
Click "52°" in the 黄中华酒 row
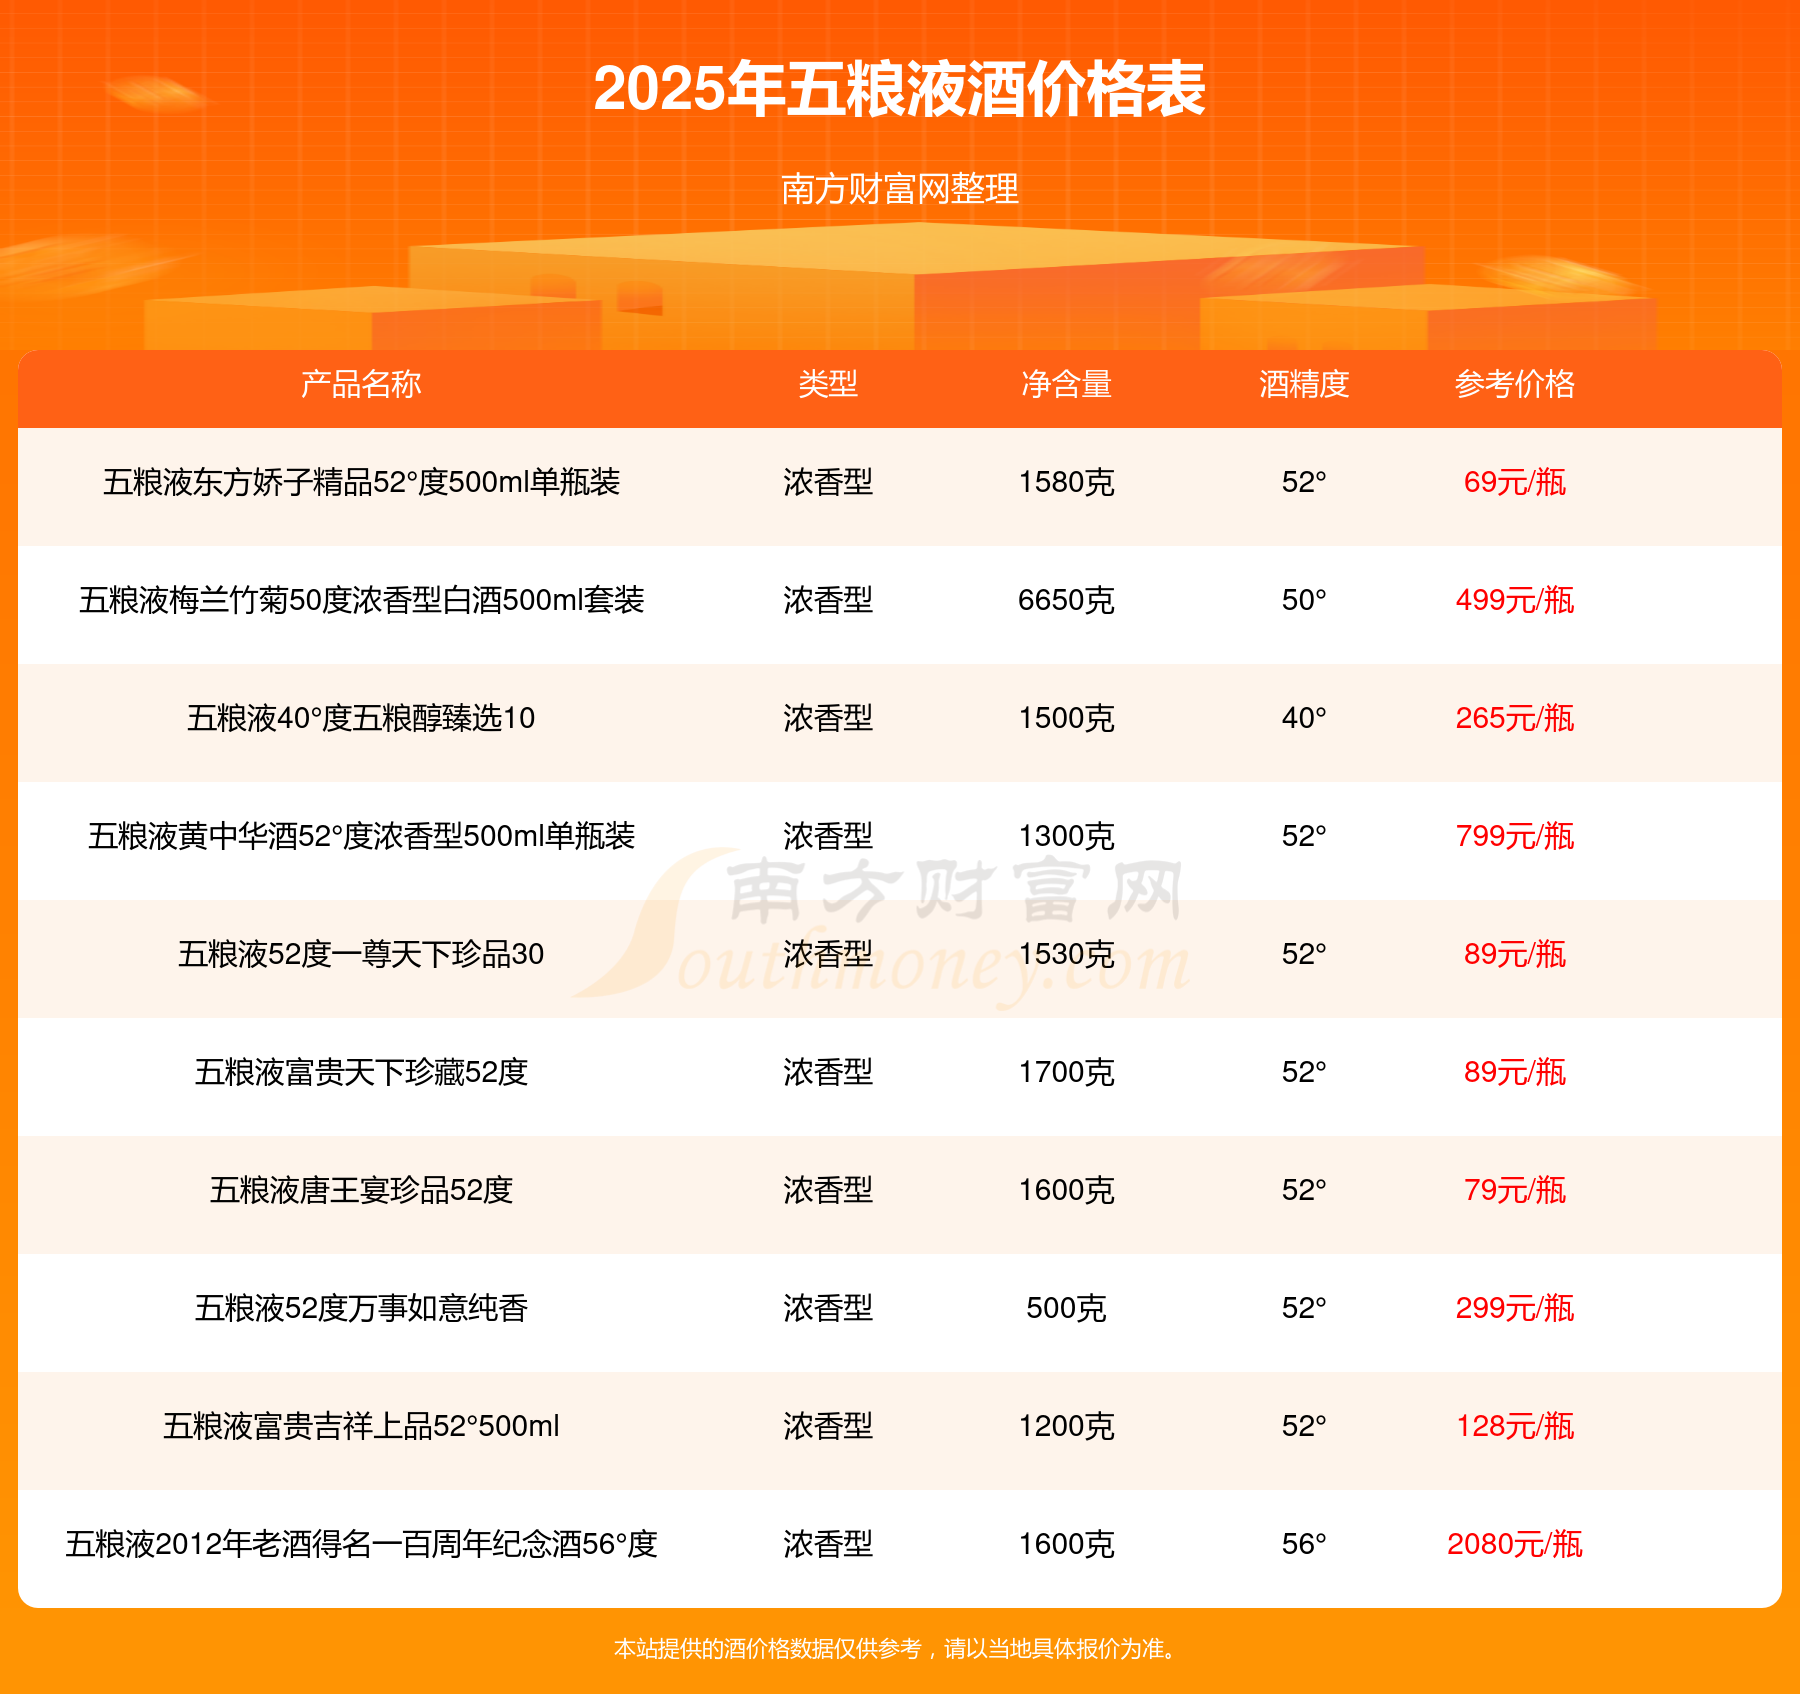click(1304, 837)
